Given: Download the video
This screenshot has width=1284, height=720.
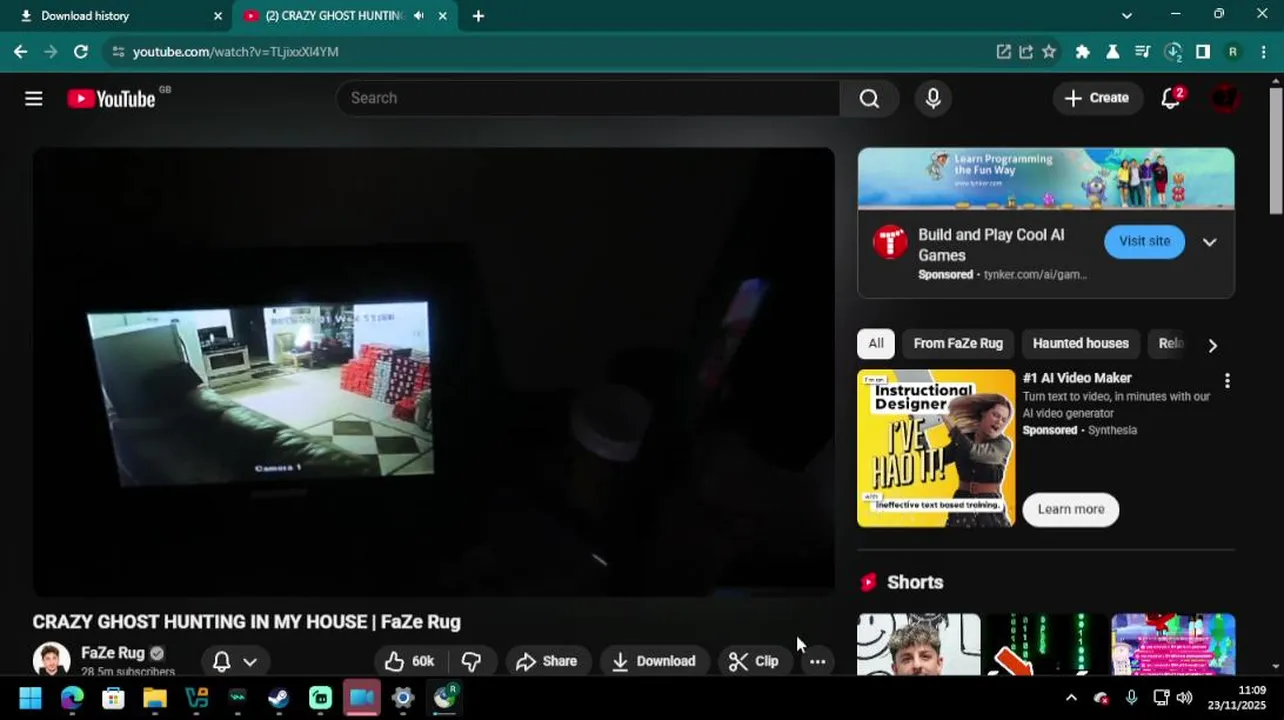Looking at the screenshot, I should [x=654, y=661].
